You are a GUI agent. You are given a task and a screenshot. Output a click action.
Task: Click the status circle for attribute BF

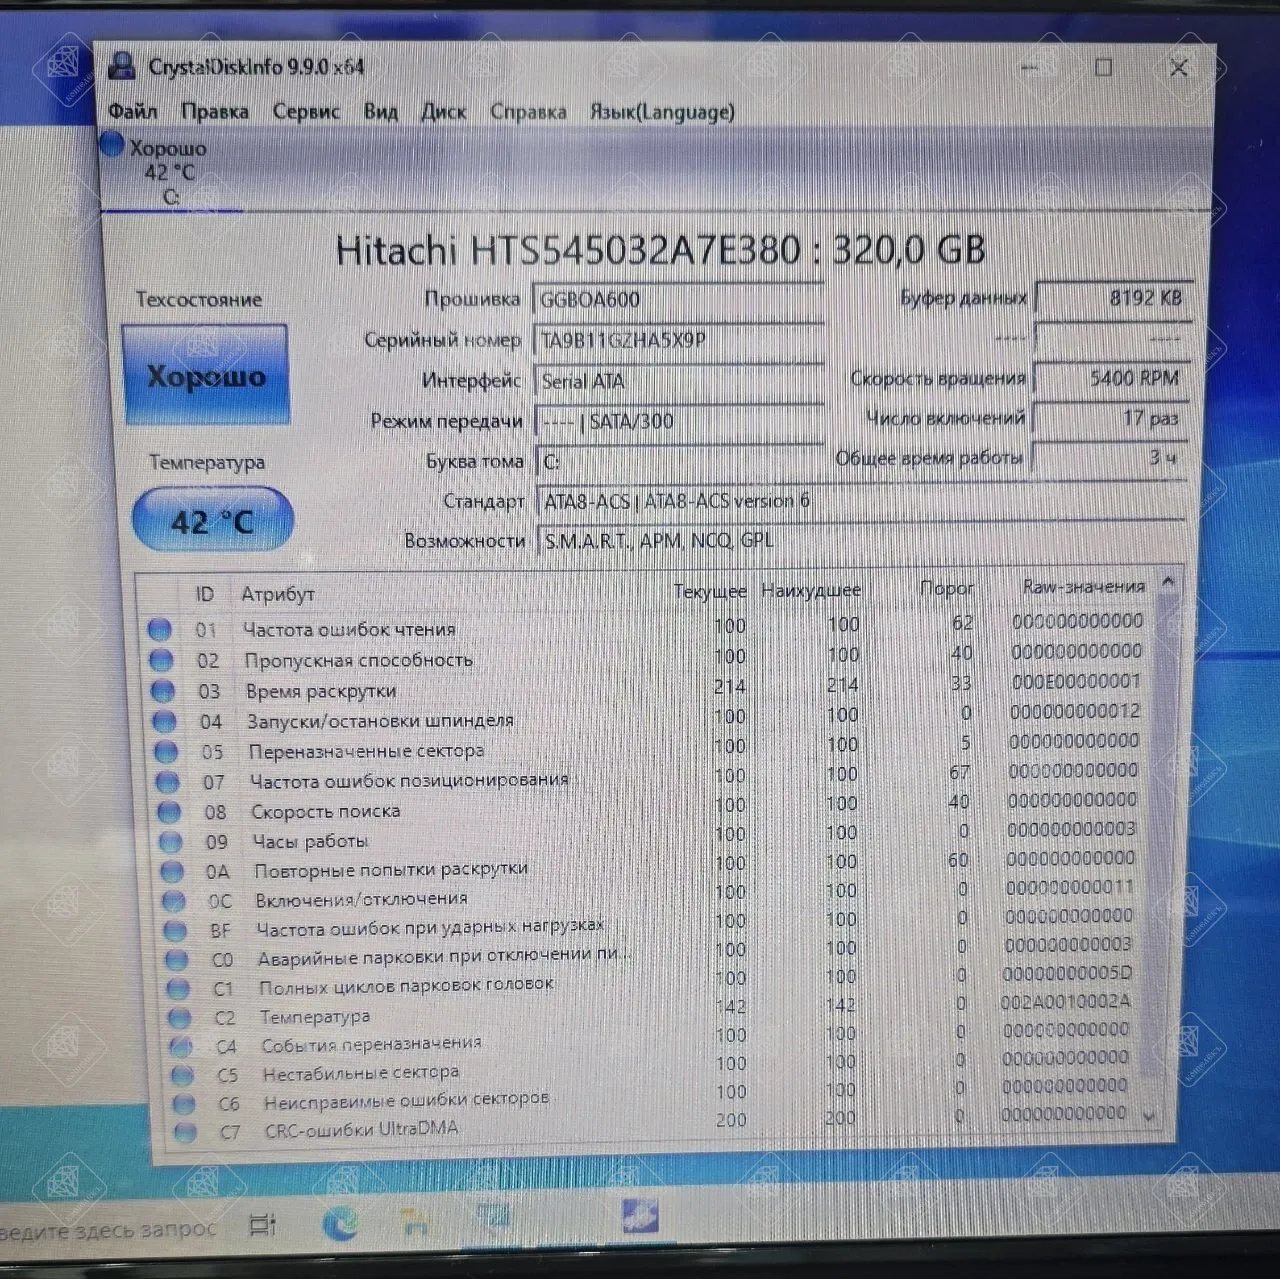click(176, 931)
